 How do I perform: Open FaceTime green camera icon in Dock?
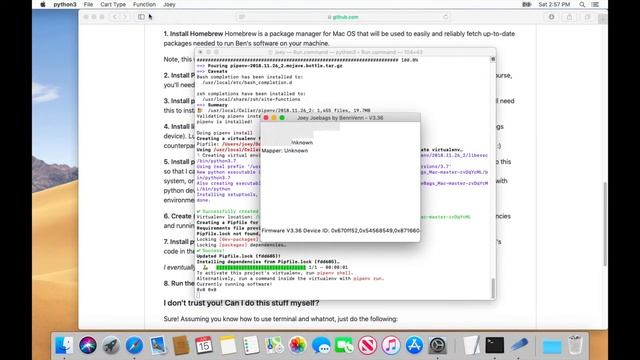pos(344,345)
